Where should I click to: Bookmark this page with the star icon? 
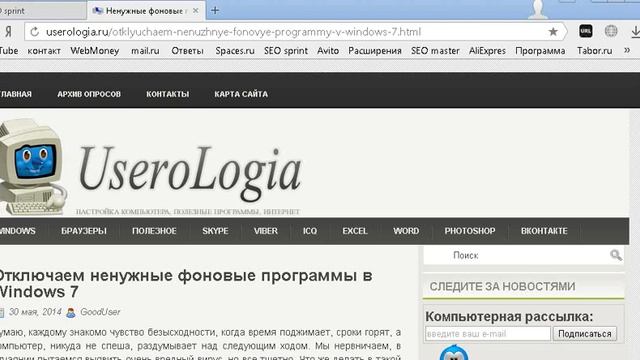coord(553,32)
